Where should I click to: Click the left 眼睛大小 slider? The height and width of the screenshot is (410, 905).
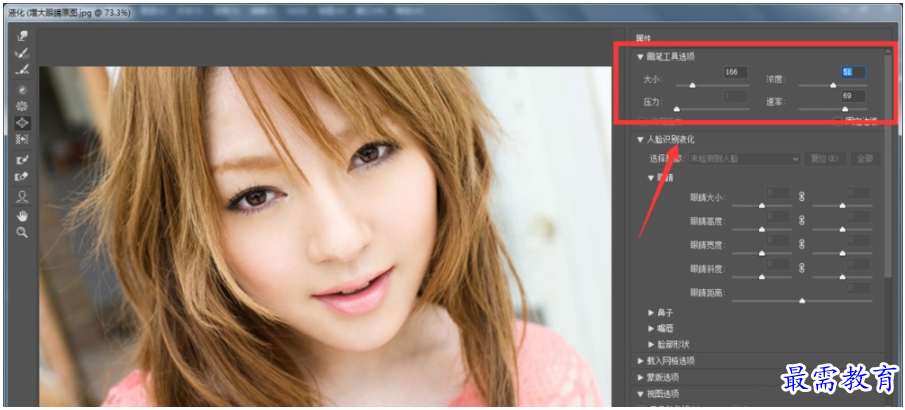pos(761,206)
